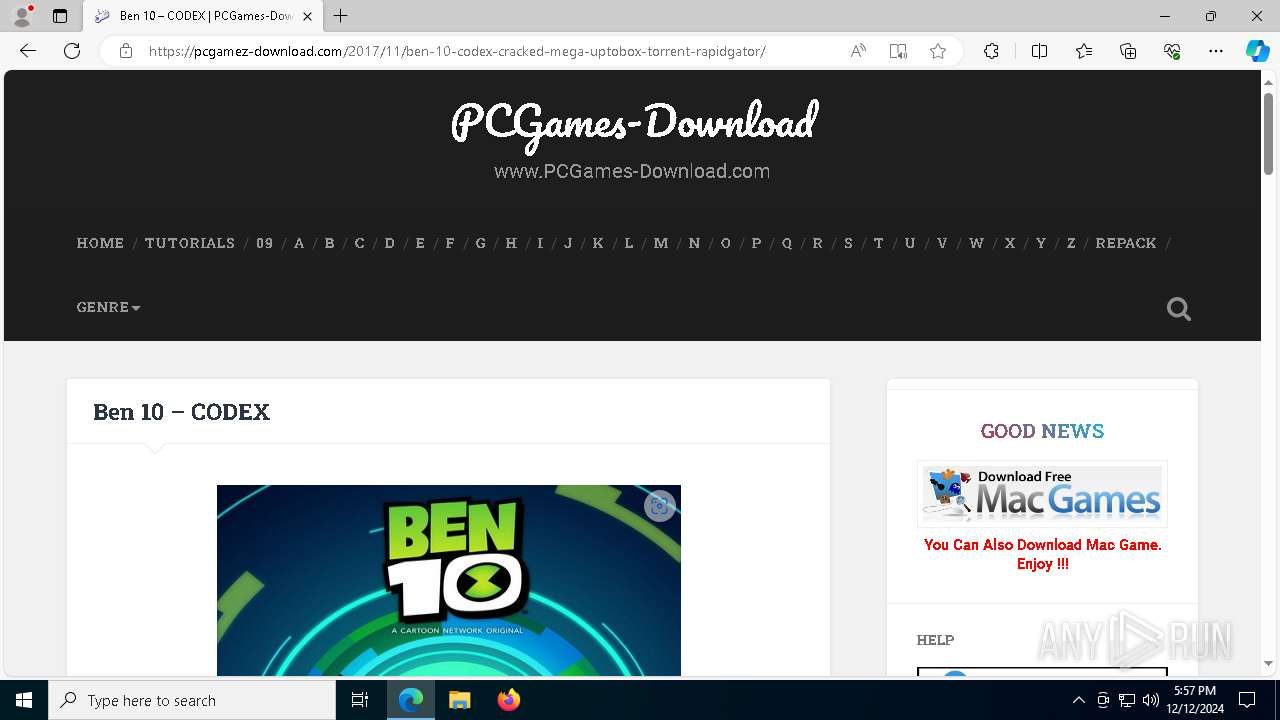
Task: Select letter S in navigation
Action: (x=848, y=243)
